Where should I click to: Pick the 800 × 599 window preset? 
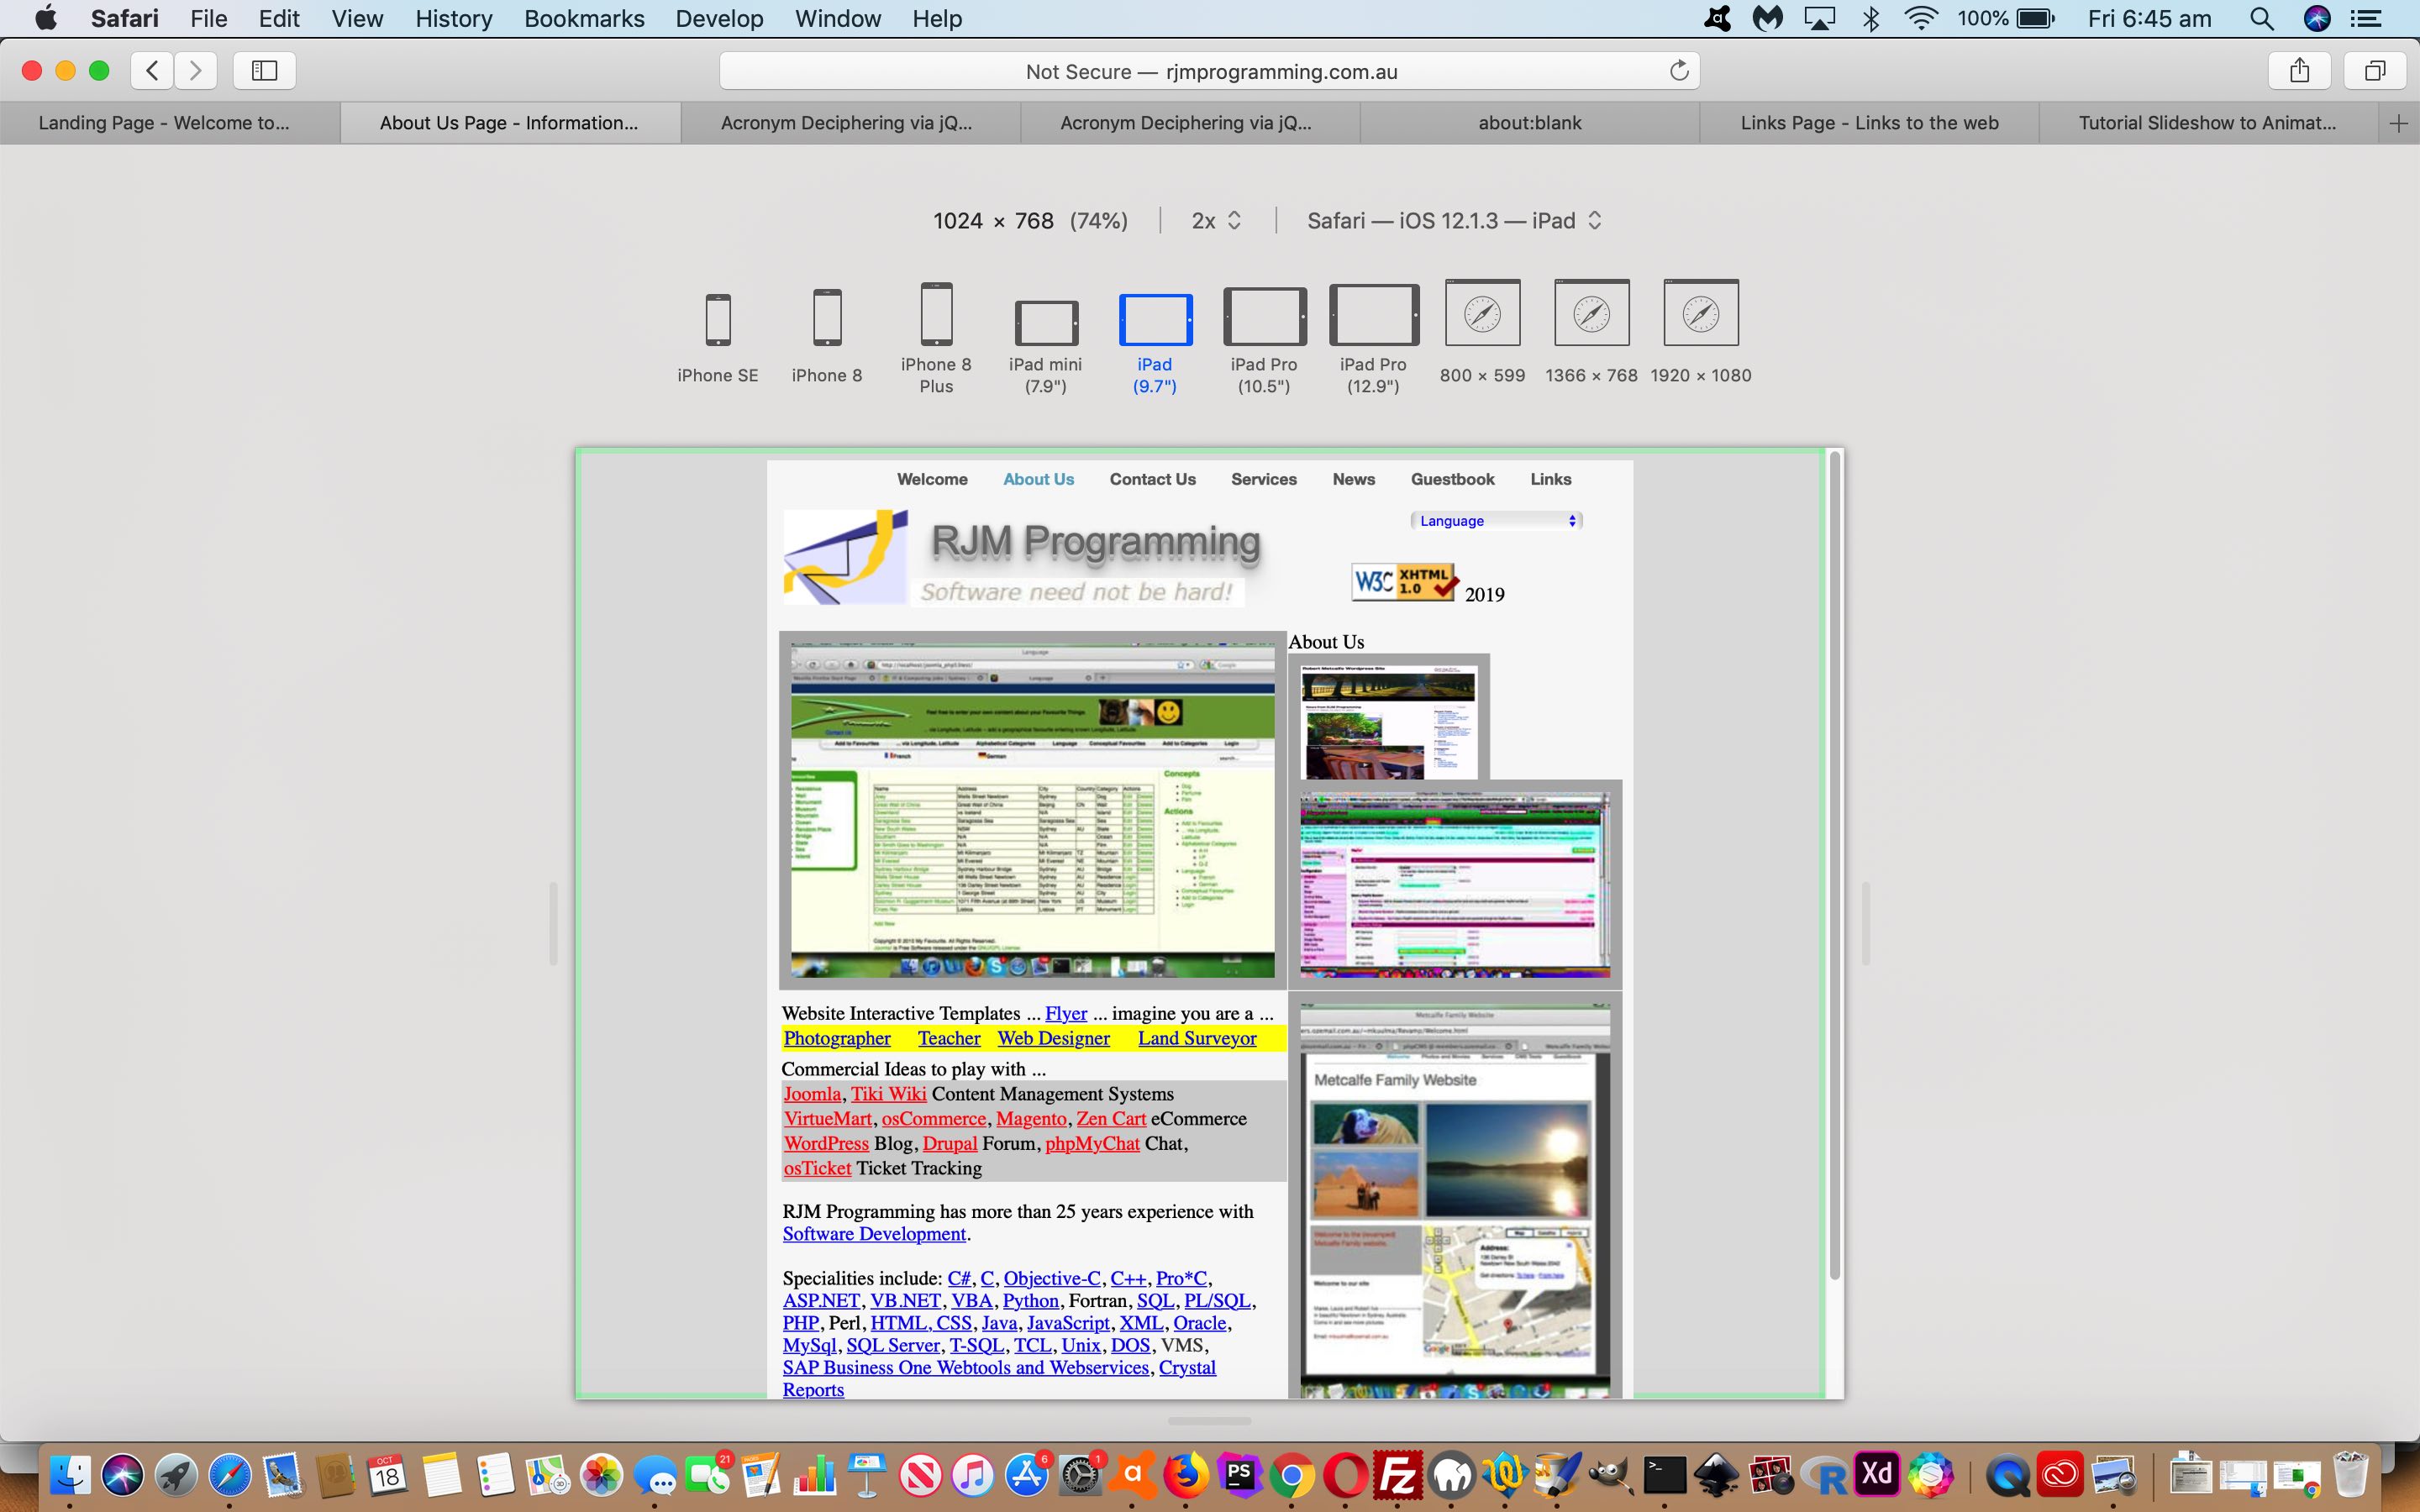click(x=1482, y=332)
